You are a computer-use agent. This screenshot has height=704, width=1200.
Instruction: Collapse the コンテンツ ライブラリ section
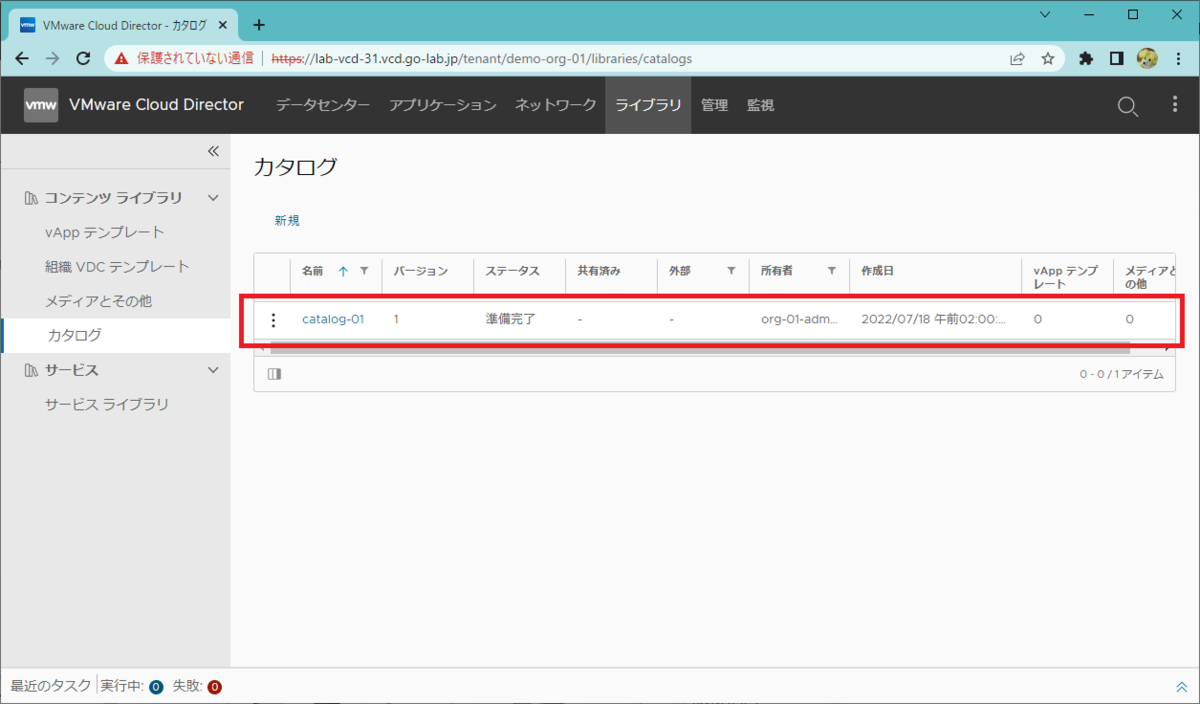point(213,198)
